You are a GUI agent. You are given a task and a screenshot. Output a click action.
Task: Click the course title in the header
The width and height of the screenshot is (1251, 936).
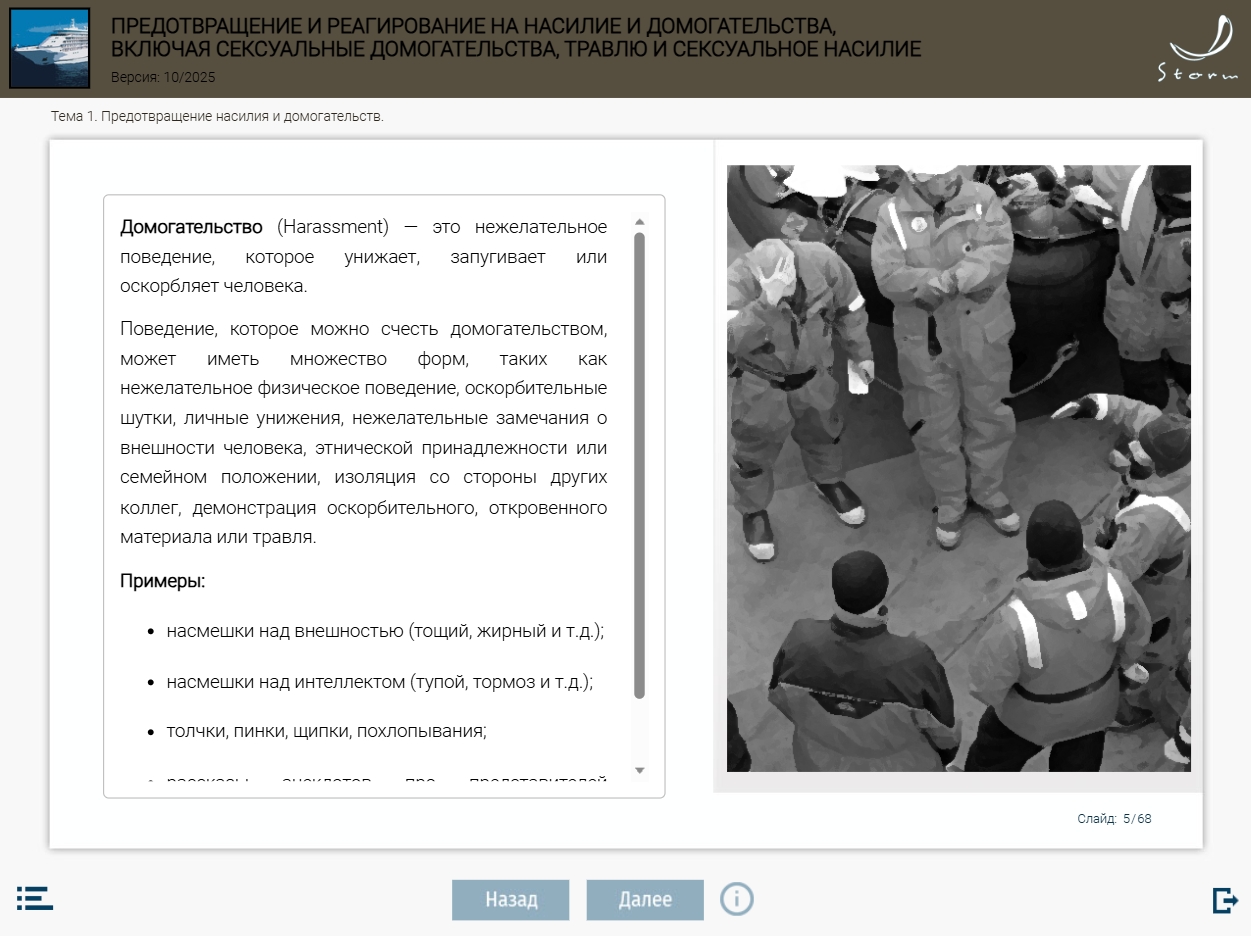point(515,38)
